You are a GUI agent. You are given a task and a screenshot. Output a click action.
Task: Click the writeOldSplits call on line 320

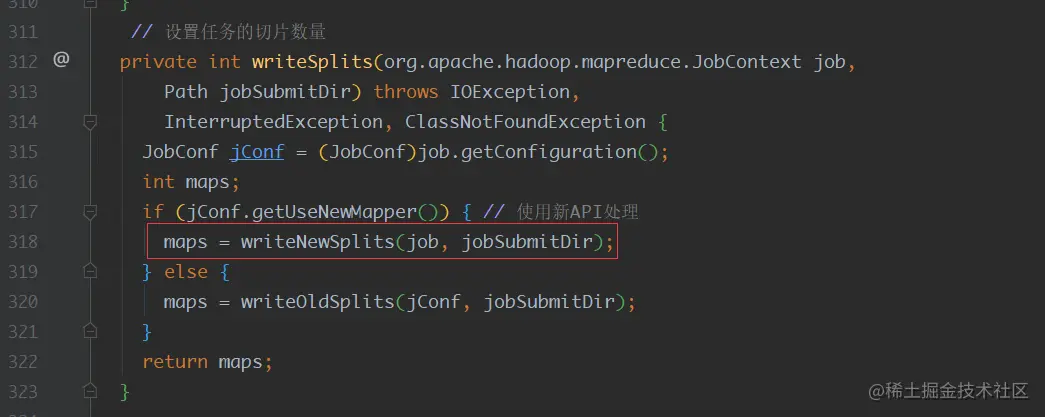point(318,302)
